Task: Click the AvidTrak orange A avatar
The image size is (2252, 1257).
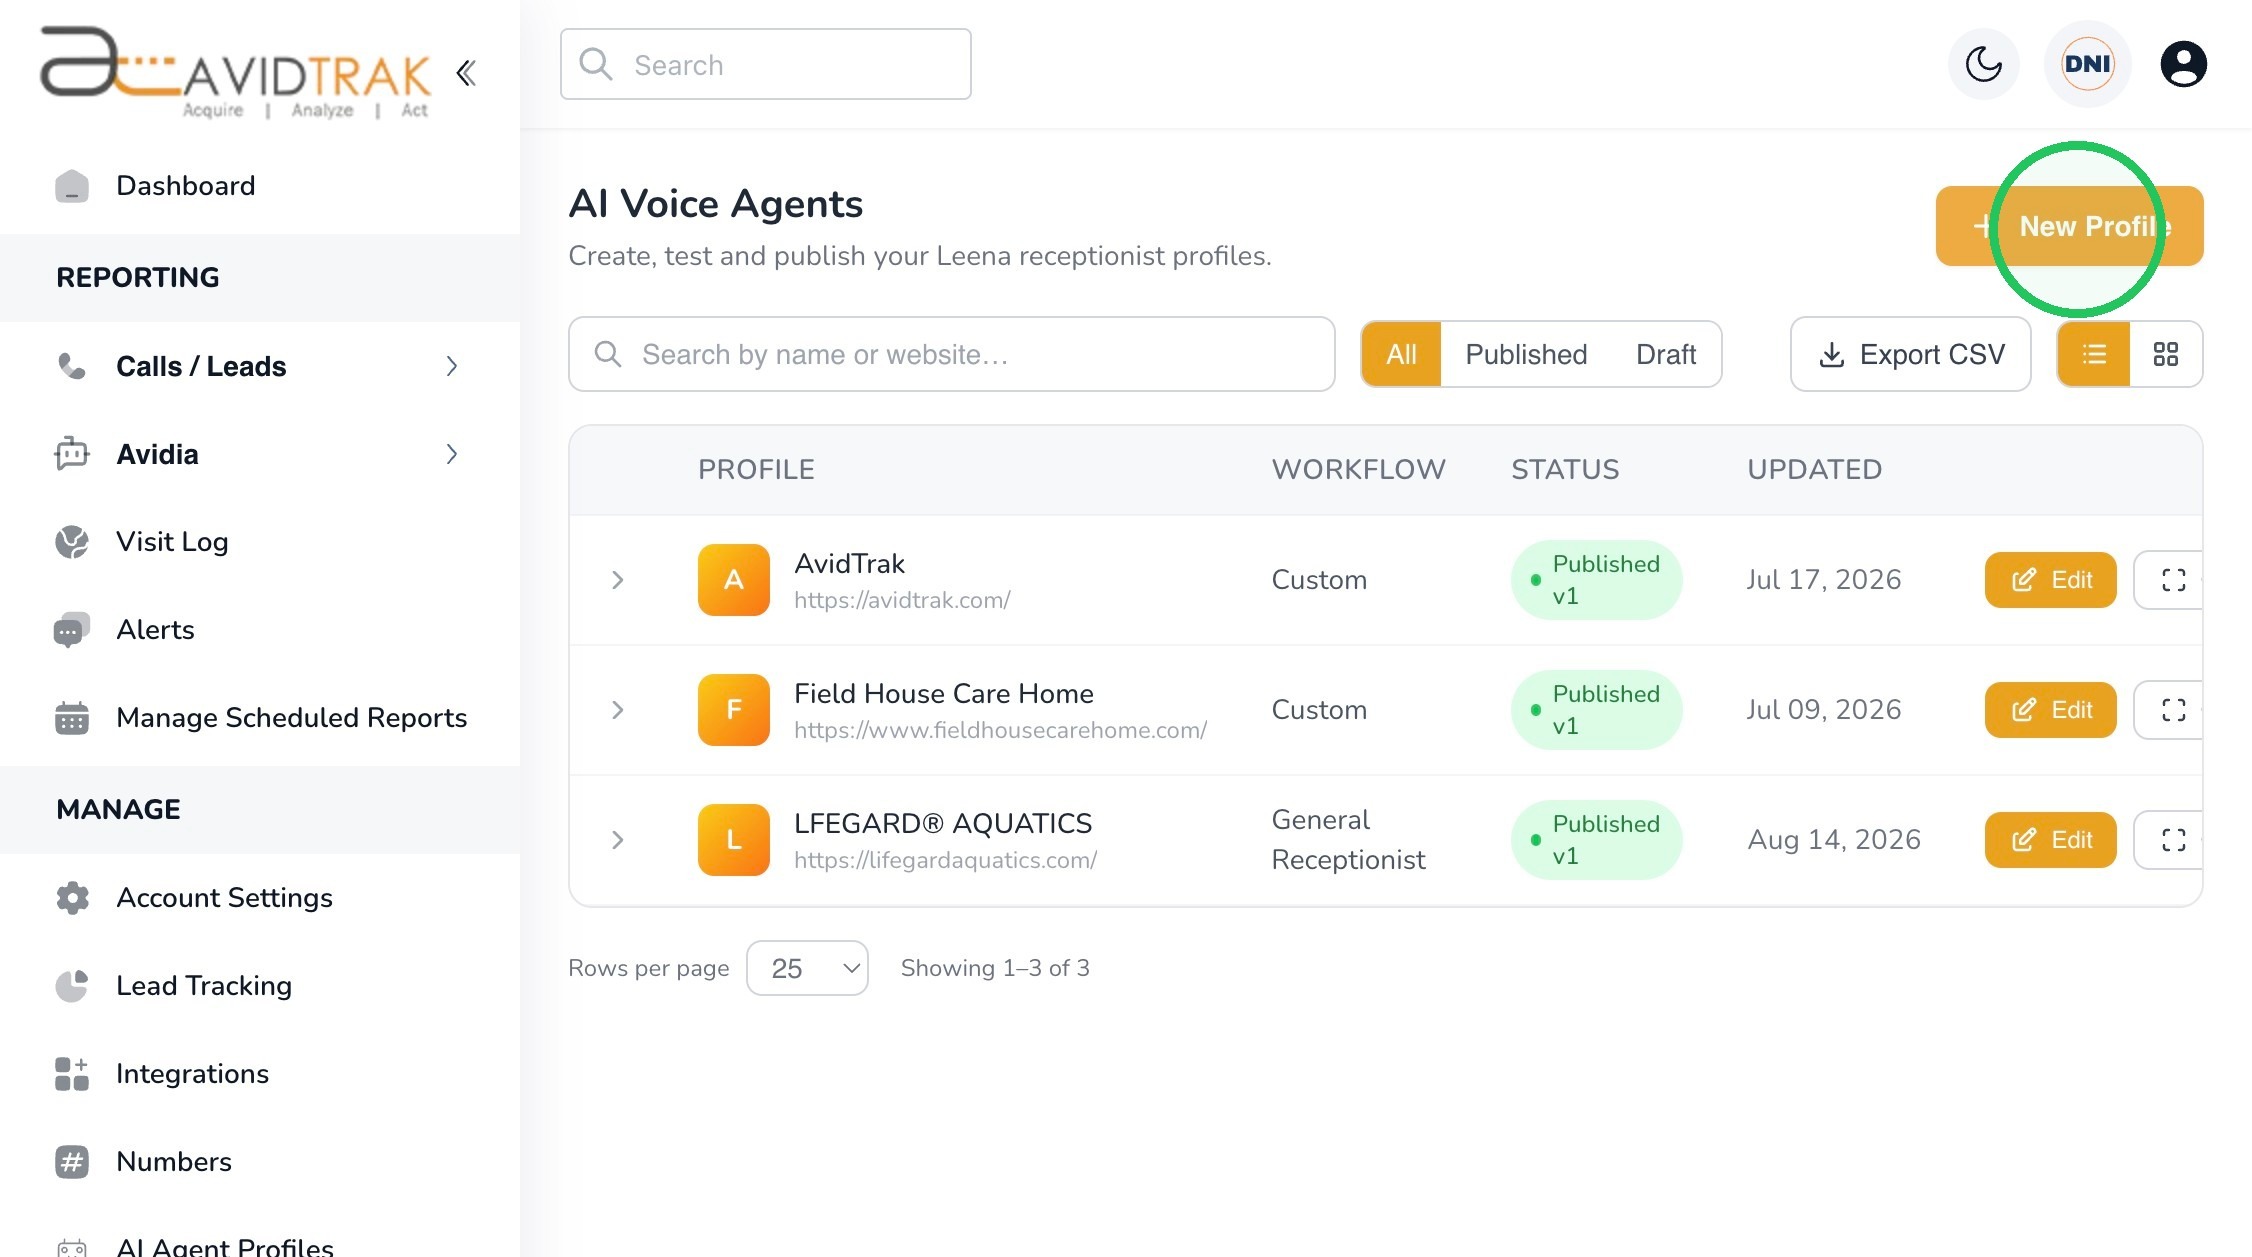Action: [734, 580]
